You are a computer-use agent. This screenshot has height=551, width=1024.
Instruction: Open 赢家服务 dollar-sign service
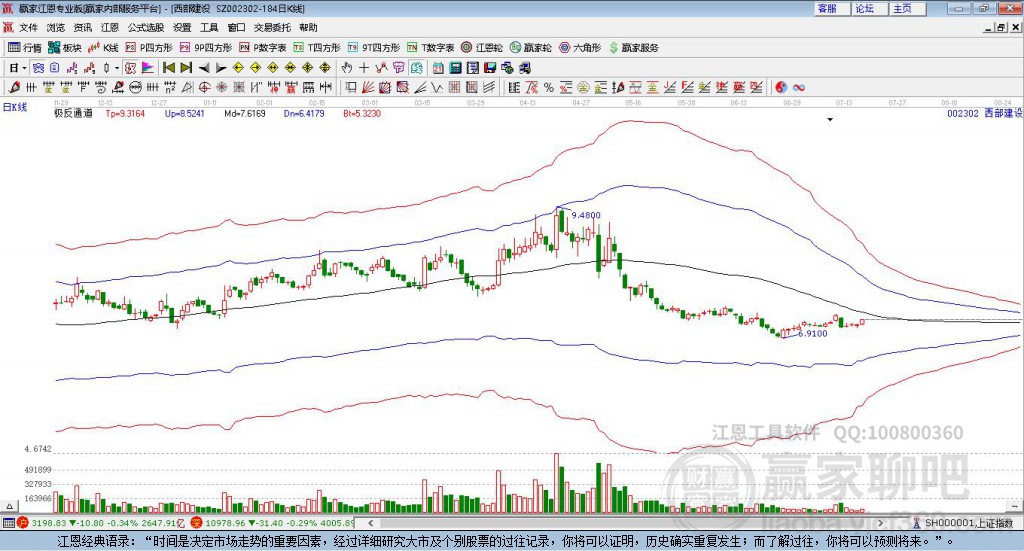click(x=633, y=48)
